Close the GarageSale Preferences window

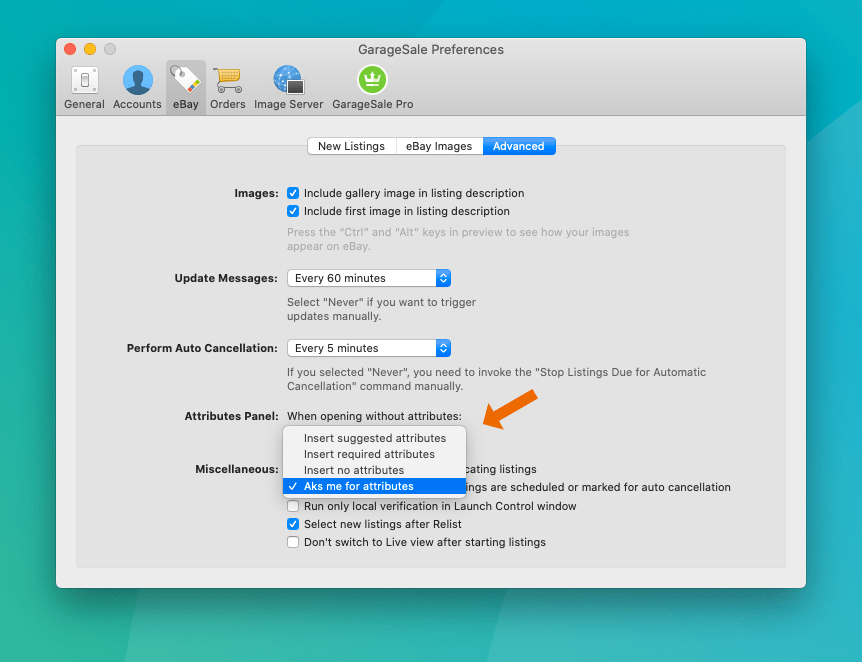pyautogui.click(x=70, y=49)
